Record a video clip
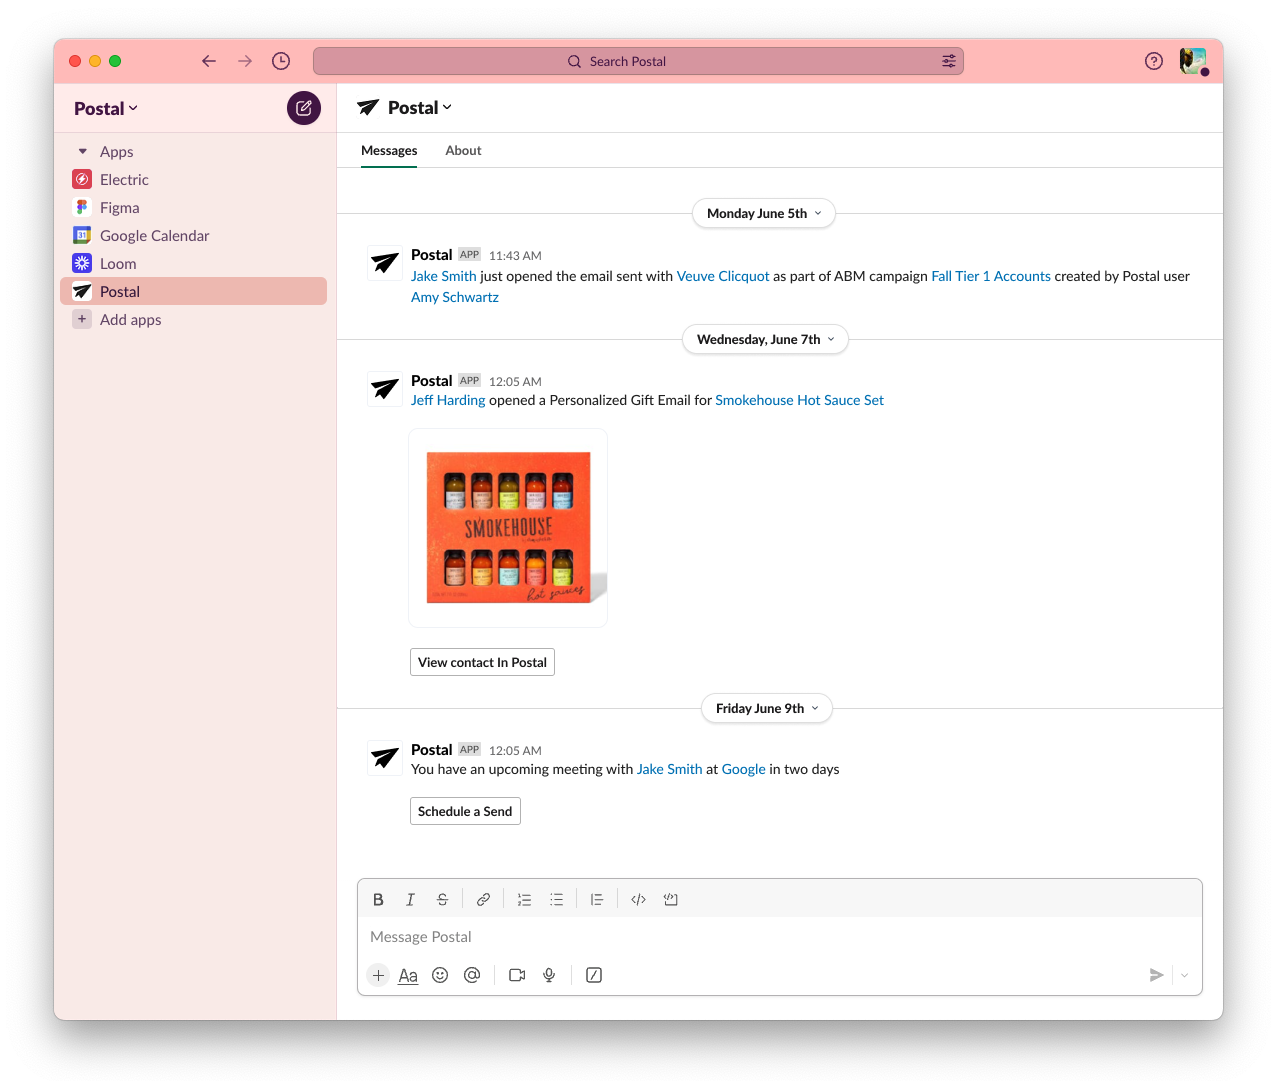This screenshot has width=1275, height=1081. coord(517,975)
